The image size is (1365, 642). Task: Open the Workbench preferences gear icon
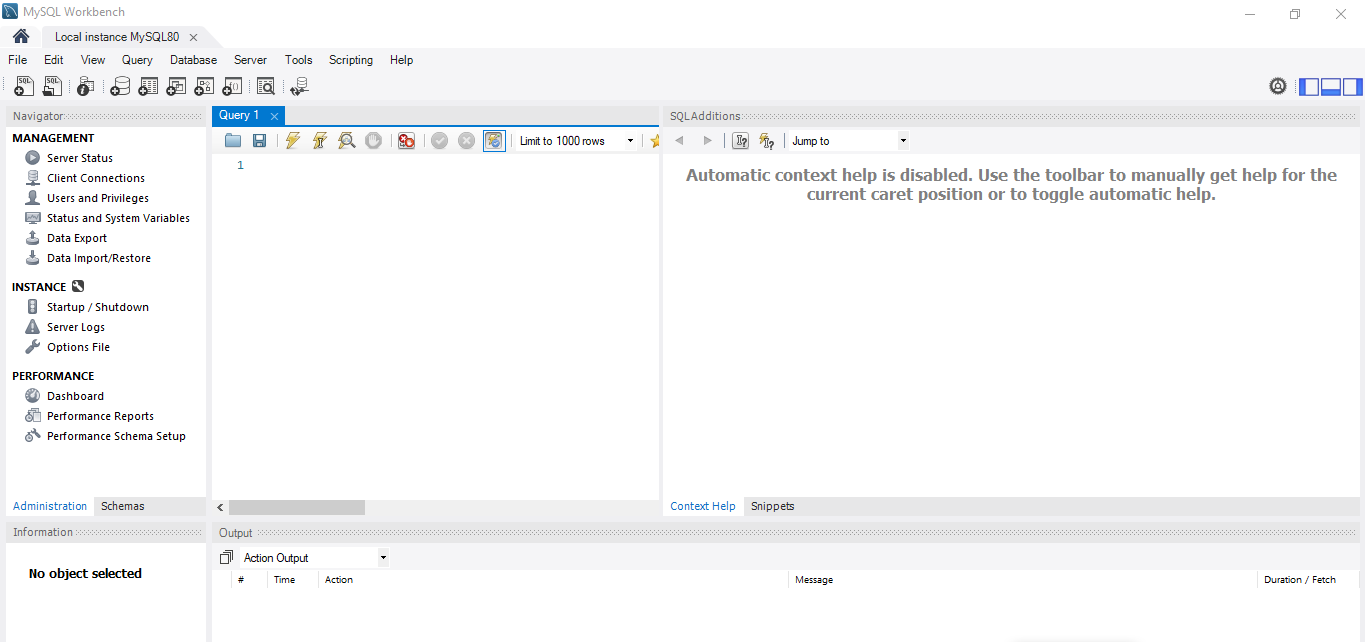pyautogui.click(x=1277, y=87)
